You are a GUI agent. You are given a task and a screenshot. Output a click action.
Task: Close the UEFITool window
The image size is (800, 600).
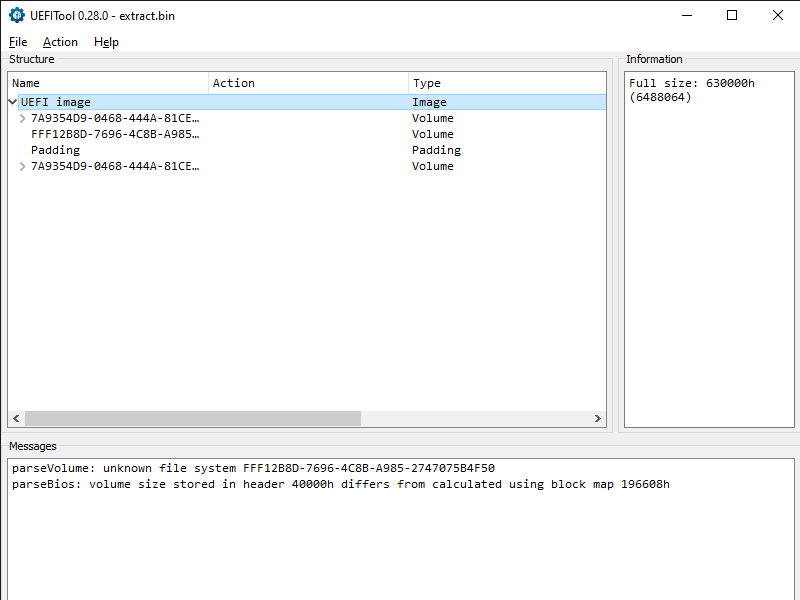pos(778,15)
